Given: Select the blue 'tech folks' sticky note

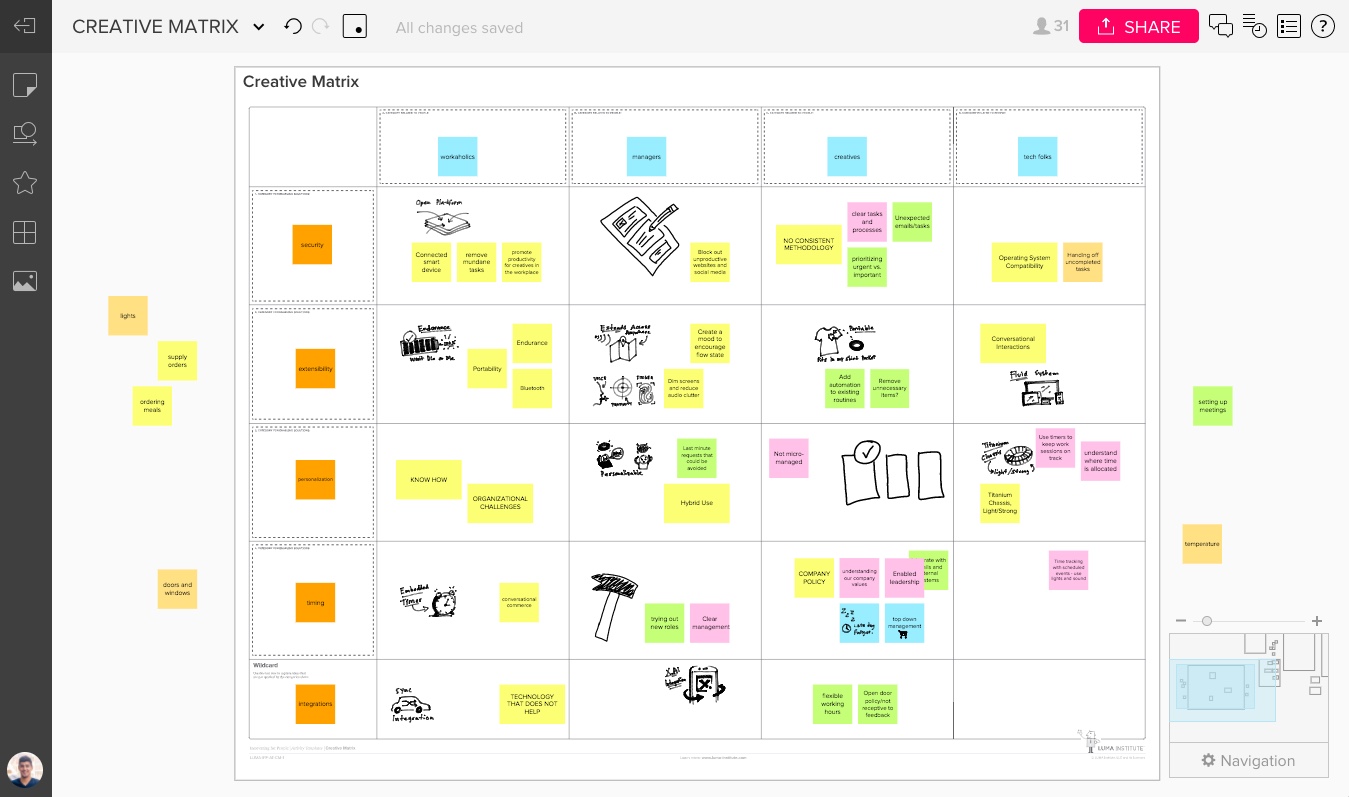Looking at the screenshot, I should point(1037,157).
